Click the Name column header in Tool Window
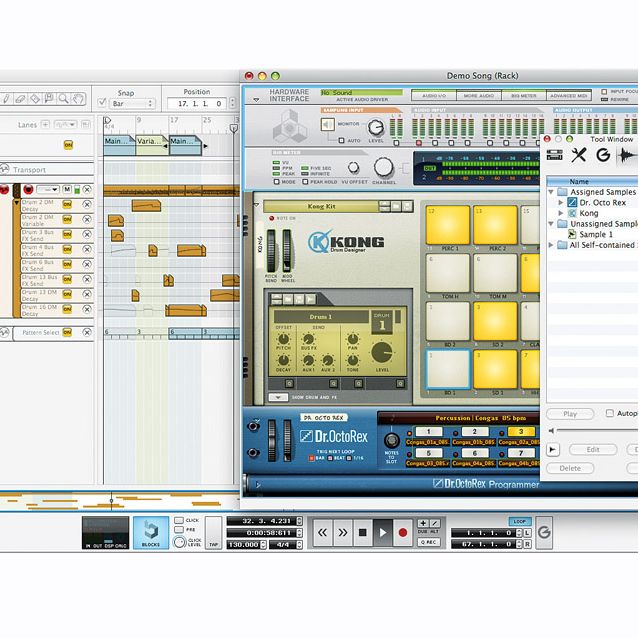 (x=592, y=181)
